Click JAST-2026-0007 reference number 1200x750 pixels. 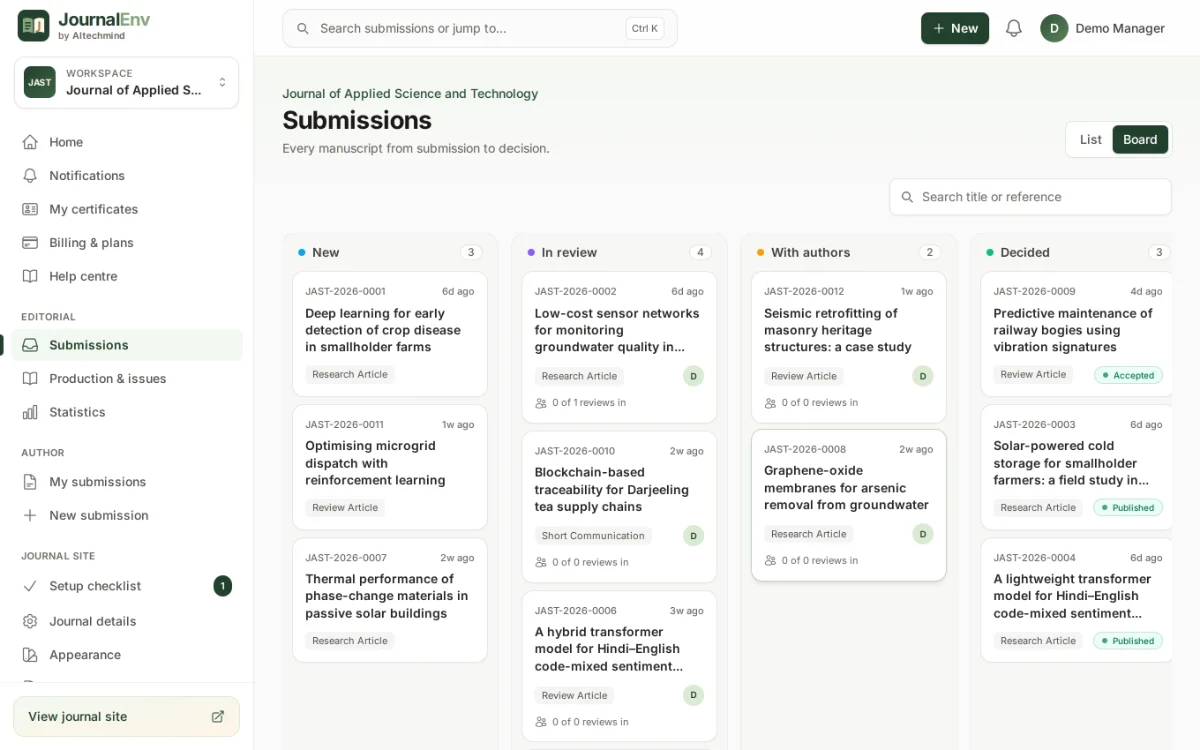tap(345, 557)
